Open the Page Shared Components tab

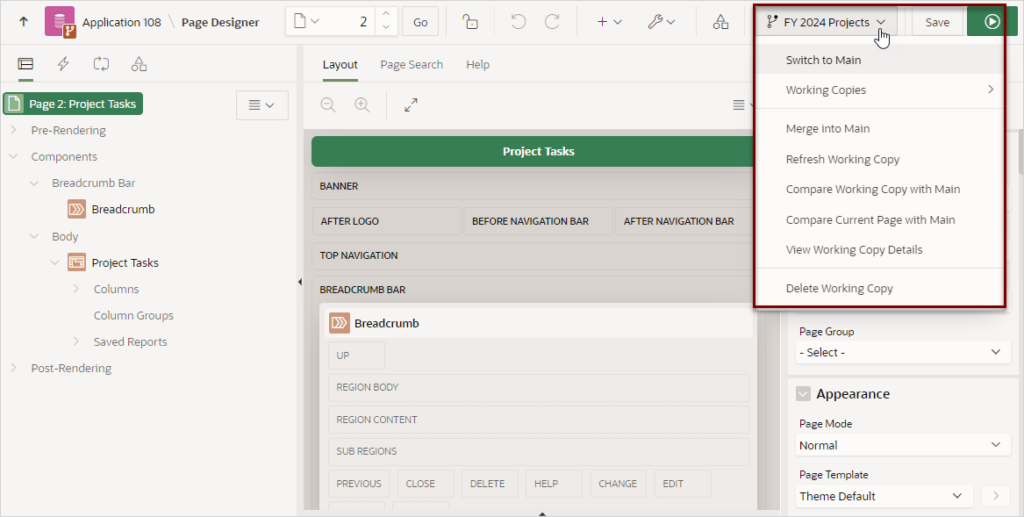139,64
